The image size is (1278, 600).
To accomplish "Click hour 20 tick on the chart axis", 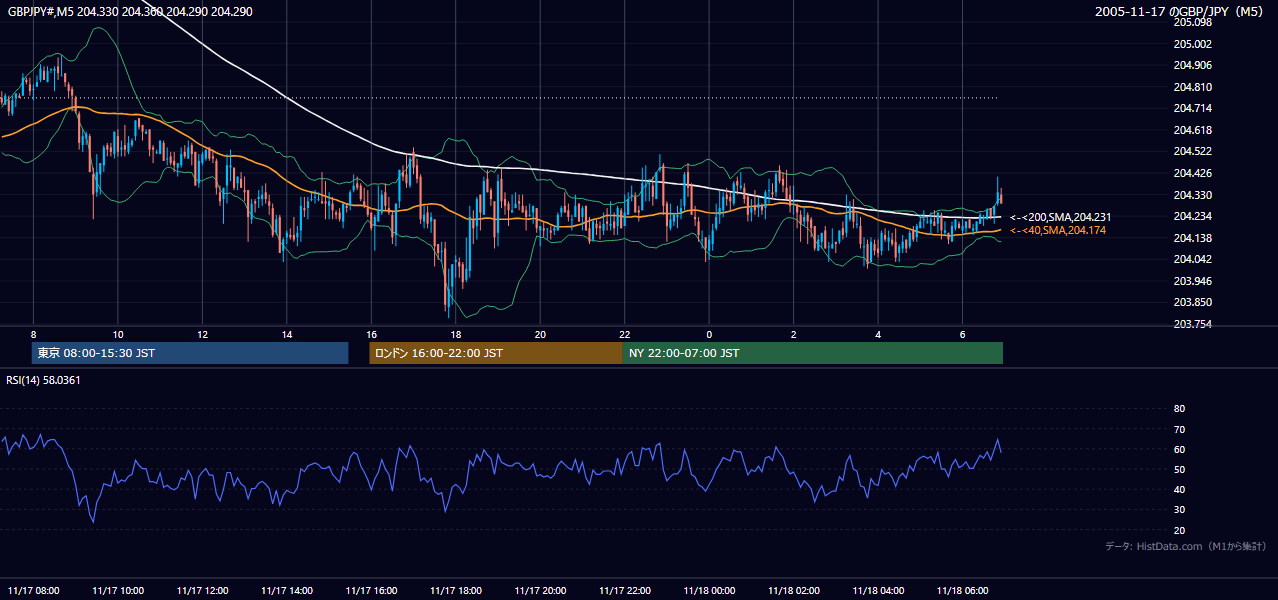I will pos(540,334).
